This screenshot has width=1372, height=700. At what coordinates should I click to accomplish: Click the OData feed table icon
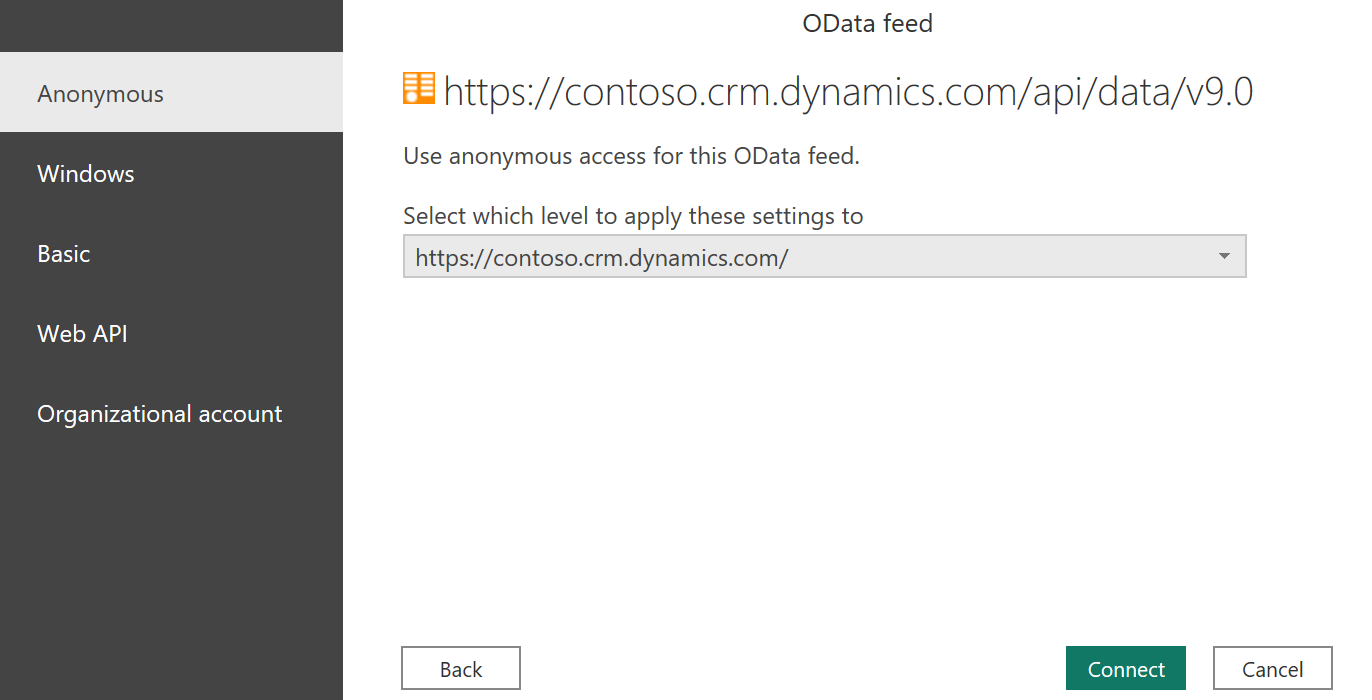click(417, 88)
